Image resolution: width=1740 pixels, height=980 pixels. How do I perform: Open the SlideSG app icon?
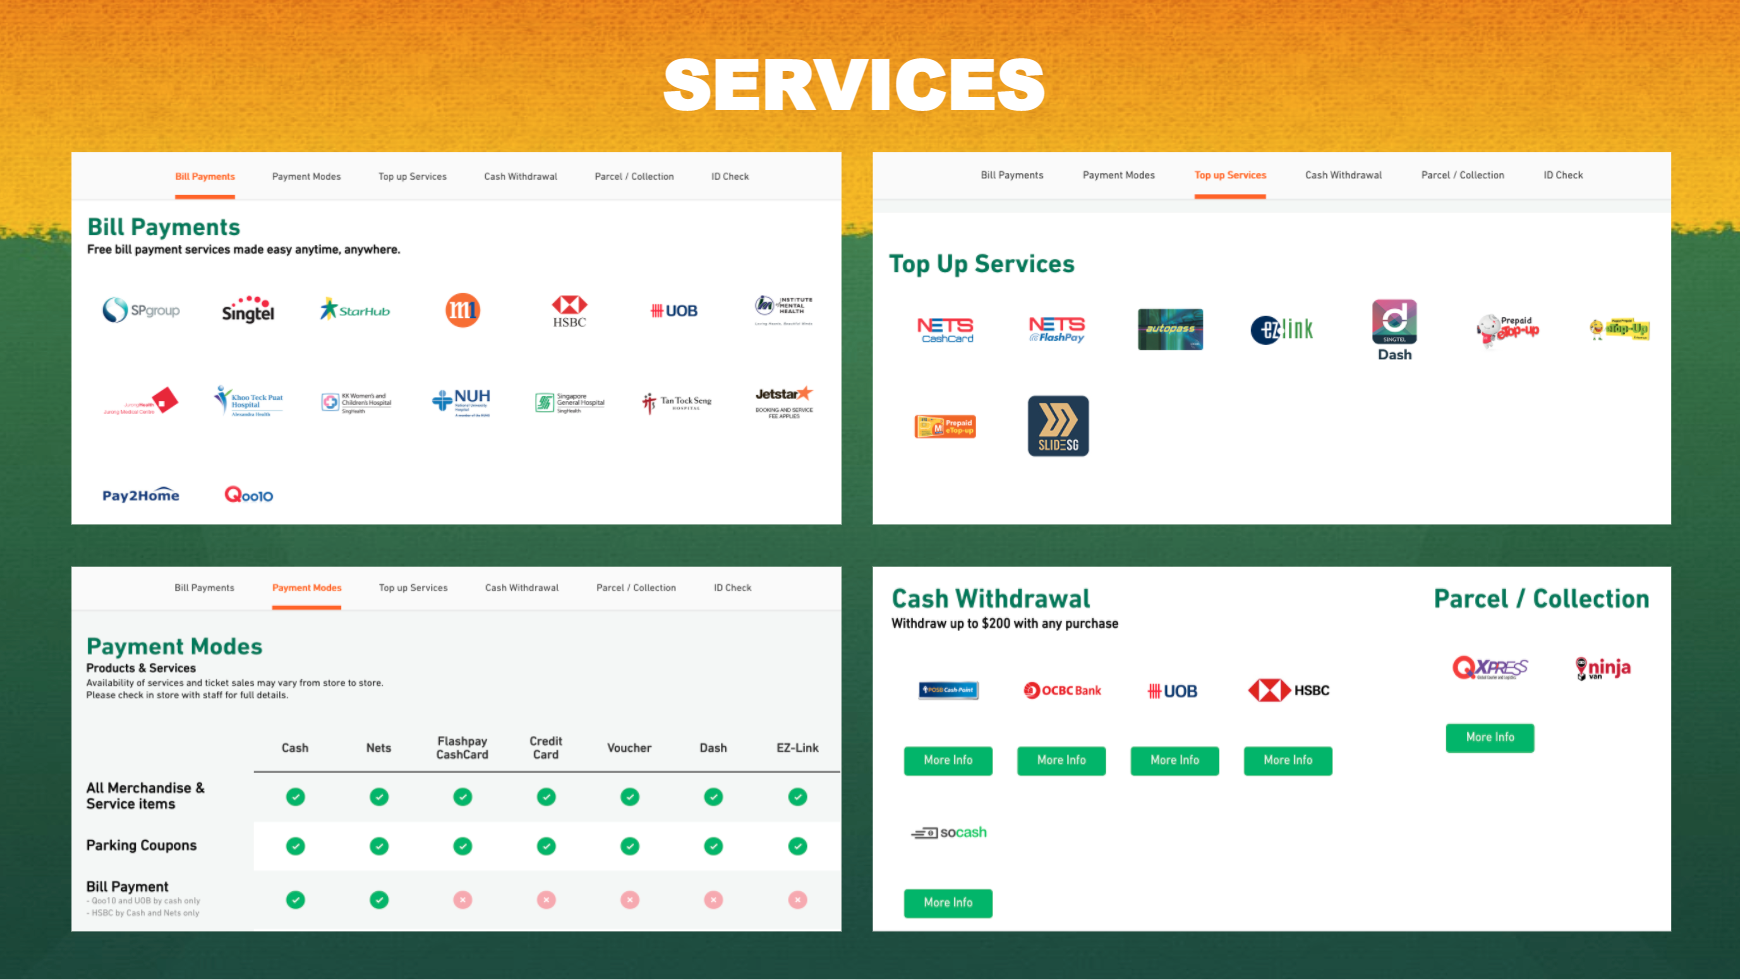[x=1058, y=426]
